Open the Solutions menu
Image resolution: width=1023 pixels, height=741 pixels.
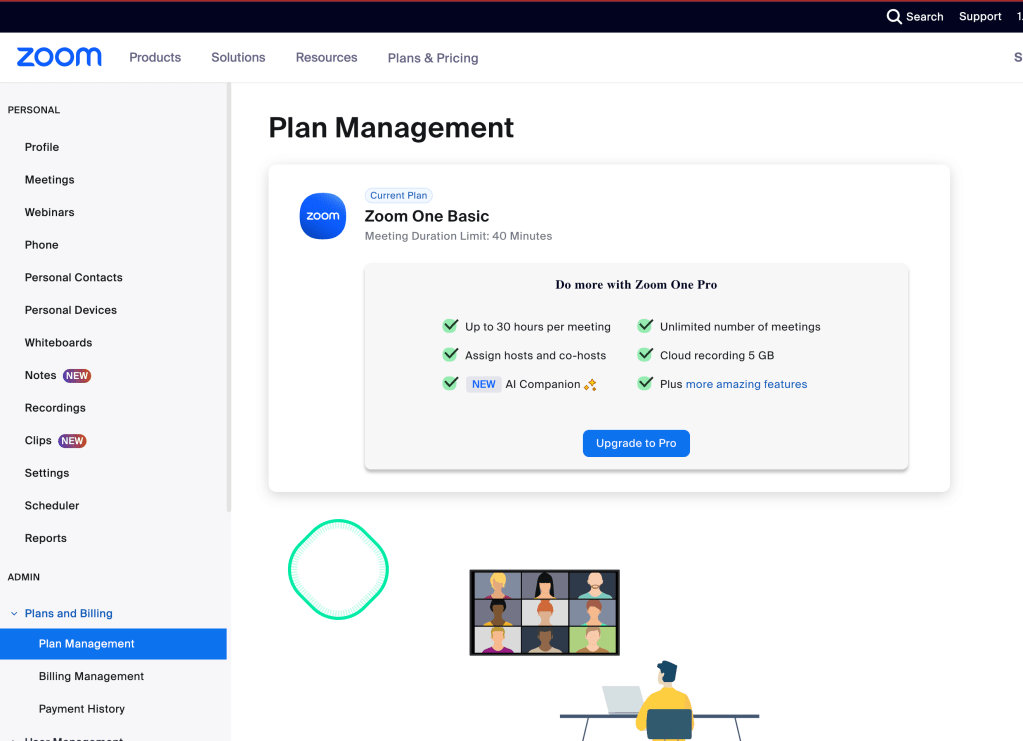[x=238, y=57]
